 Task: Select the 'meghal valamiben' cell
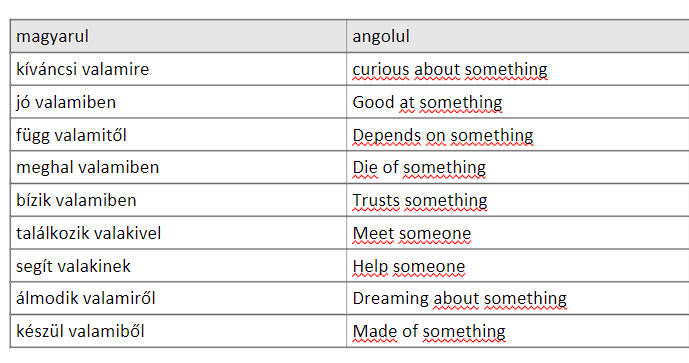(x=178, y=167)
